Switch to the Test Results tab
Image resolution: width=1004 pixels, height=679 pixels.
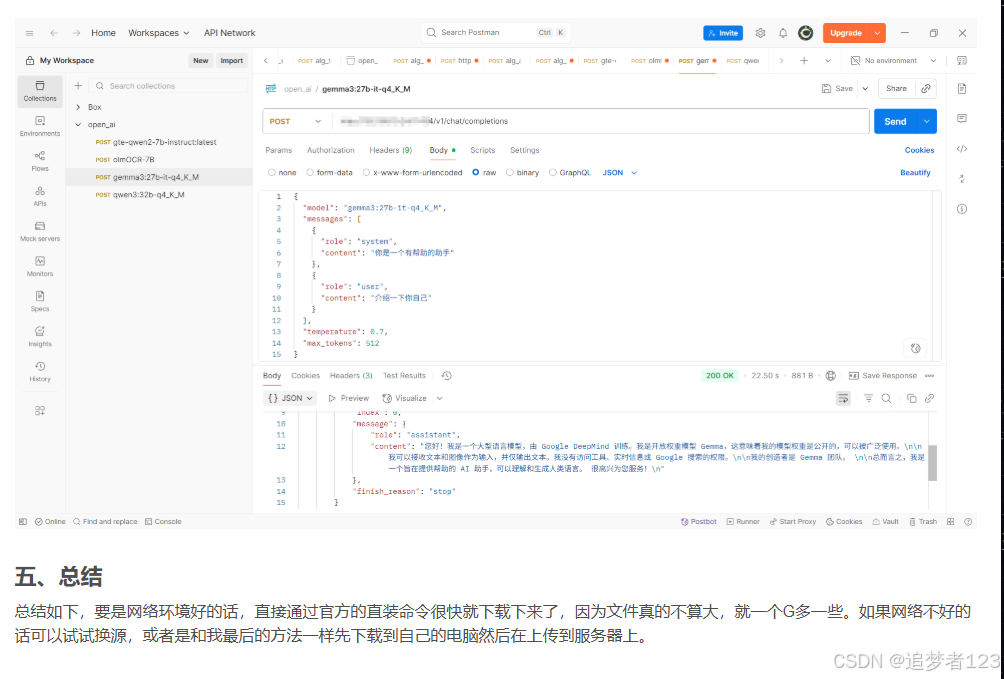coord(404,375)
